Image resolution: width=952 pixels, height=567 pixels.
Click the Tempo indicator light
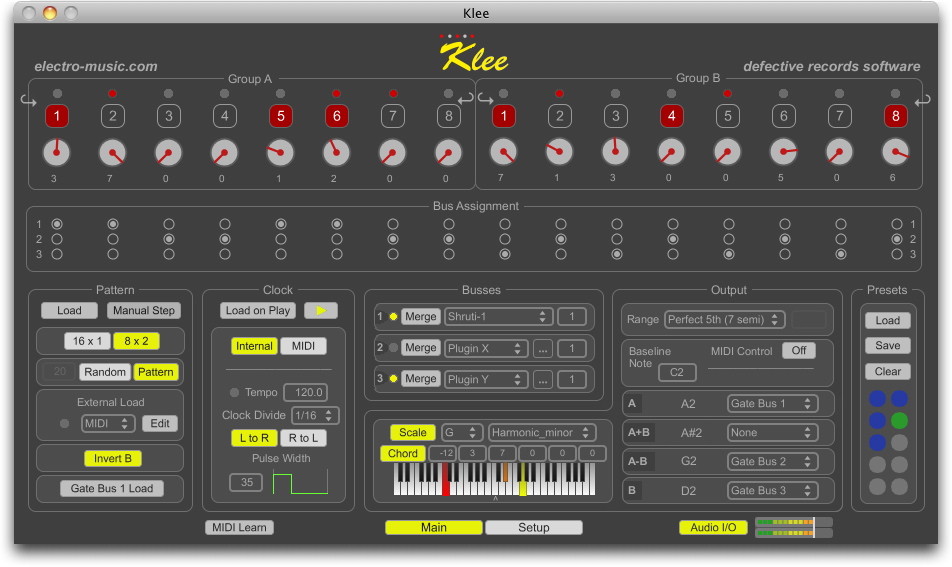pos(234,392)
